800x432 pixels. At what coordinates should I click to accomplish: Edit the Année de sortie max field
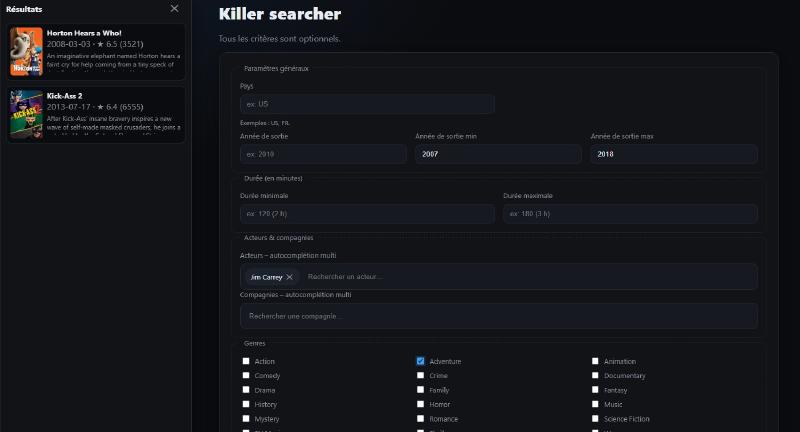[x=674, y=154]
